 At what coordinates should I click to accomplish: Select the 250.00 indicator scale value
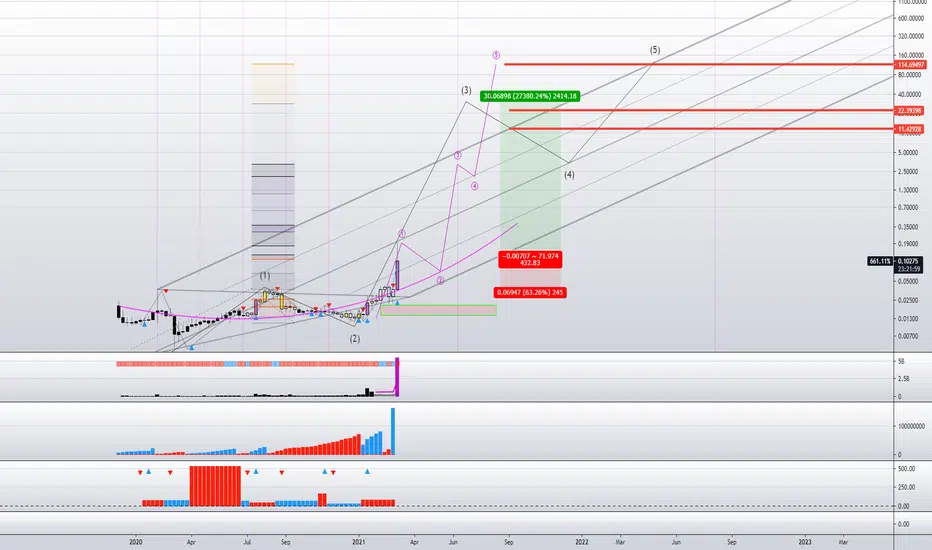[906, 488]
